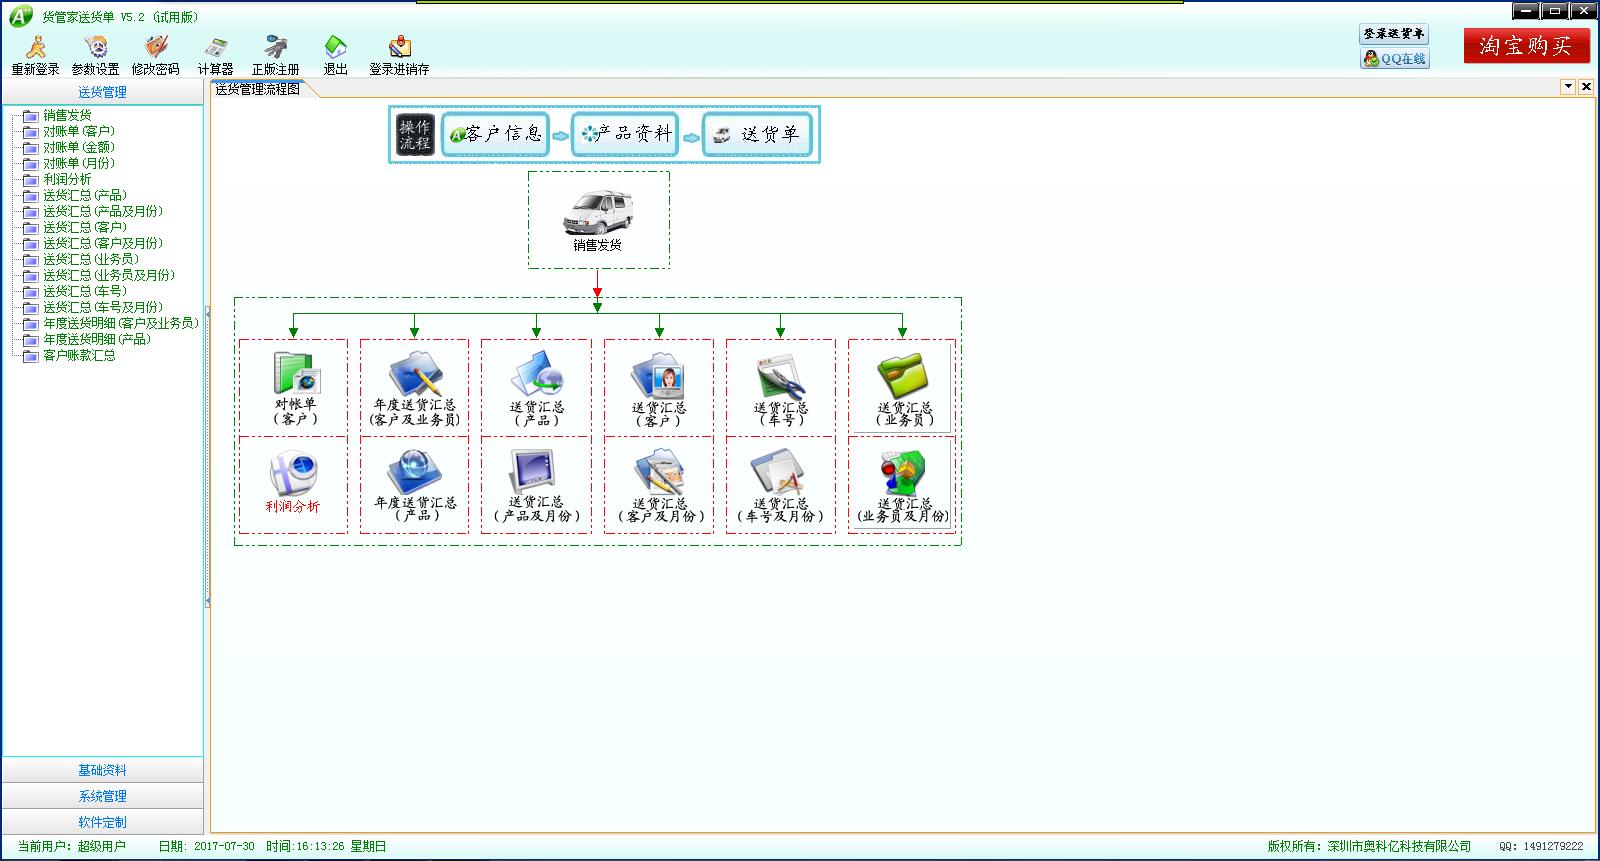Select 送货汇总(业务员及月份) tree item
Viewport: 1600px width, 861px height.
pyautogui.click(x=109, y=275)
